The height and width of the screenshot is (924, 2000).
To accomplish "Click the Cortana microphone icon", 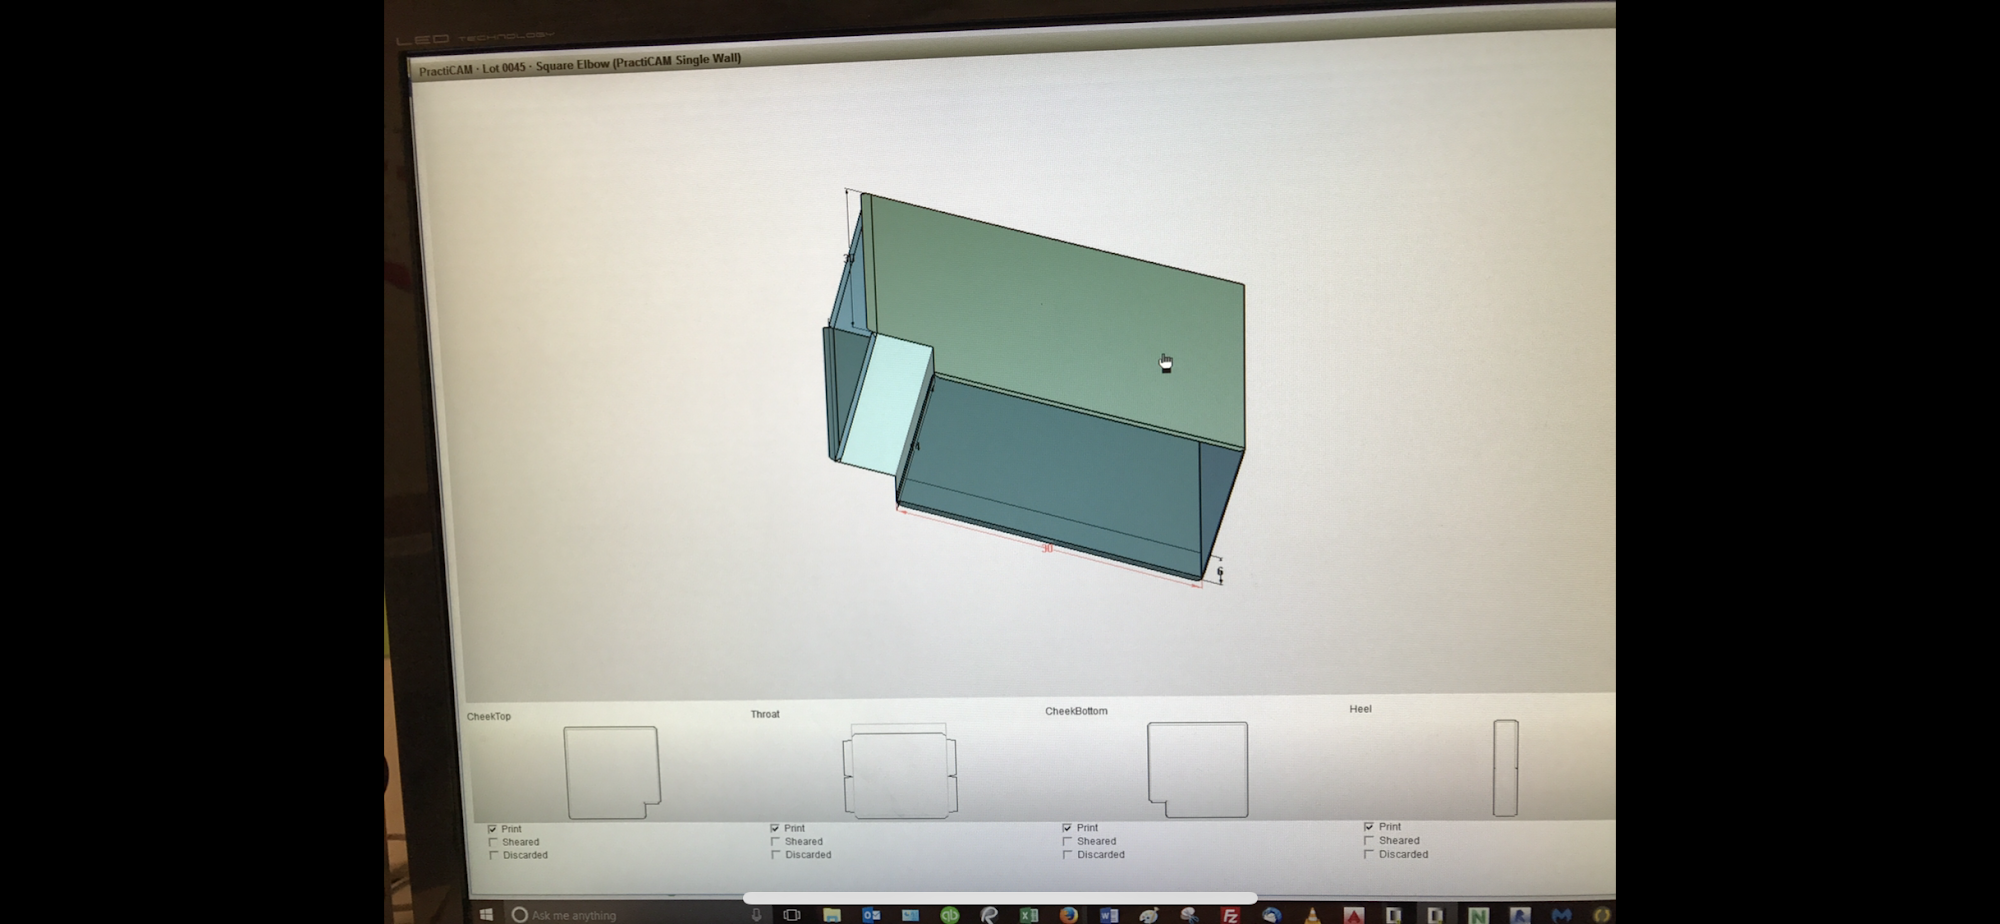I will click(x=756, y=914).
